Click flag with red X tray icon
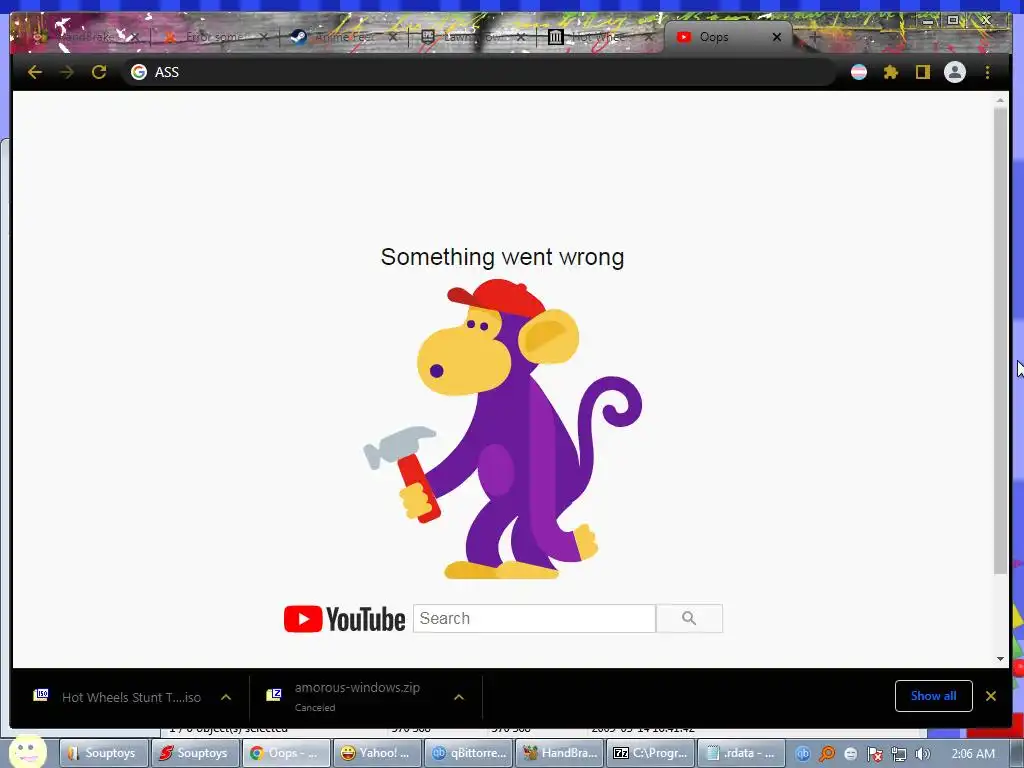 click(874, 754)
